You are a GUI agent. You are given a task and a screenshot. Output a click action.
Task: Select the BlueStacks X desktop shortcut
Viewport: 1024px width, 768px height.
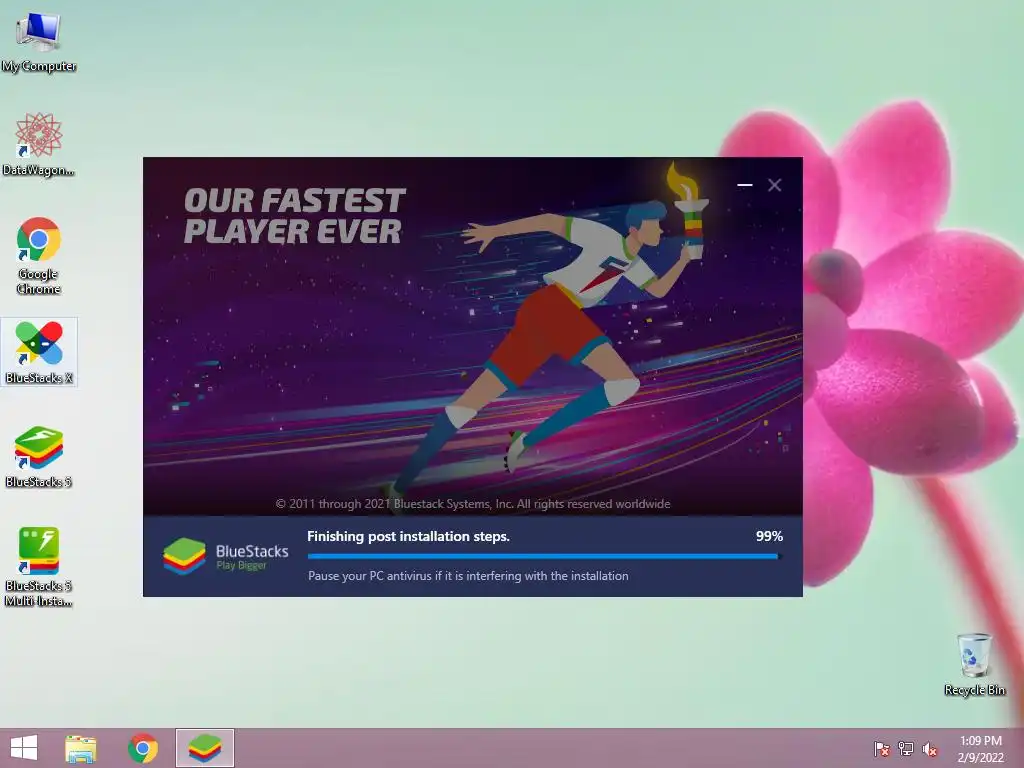click(39, 352)
